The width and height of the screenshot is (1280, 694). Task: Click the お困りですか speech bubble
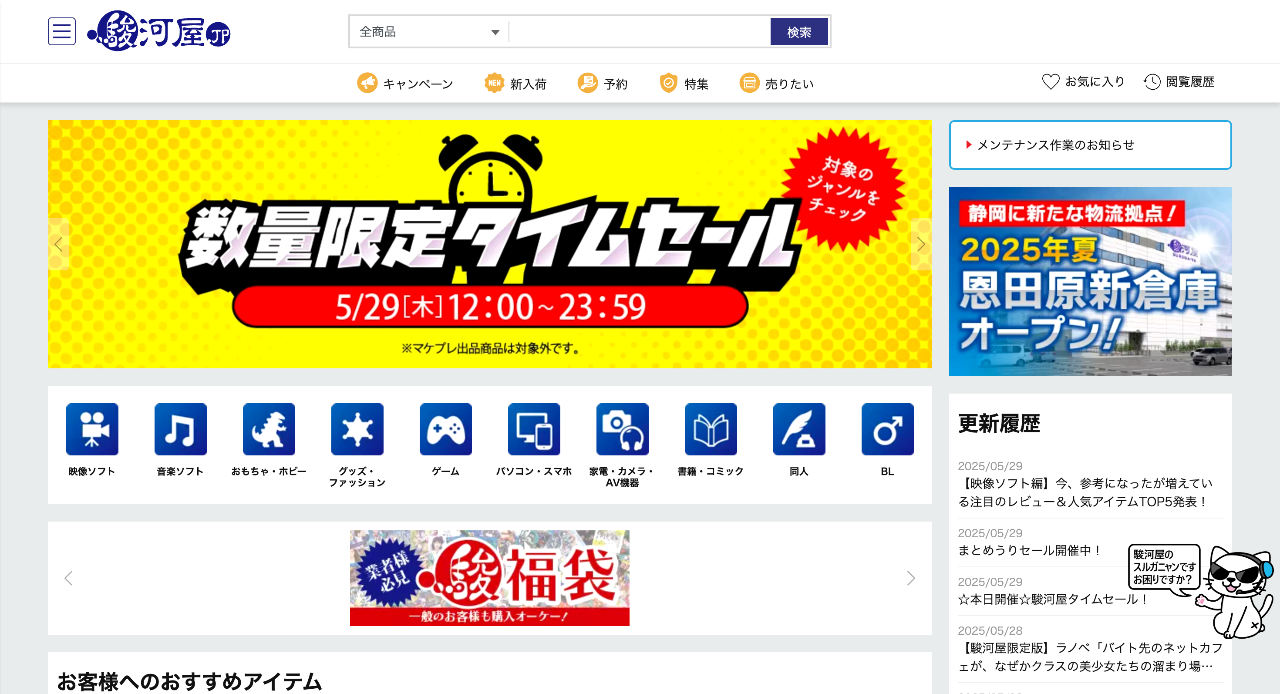point(1164,567)
